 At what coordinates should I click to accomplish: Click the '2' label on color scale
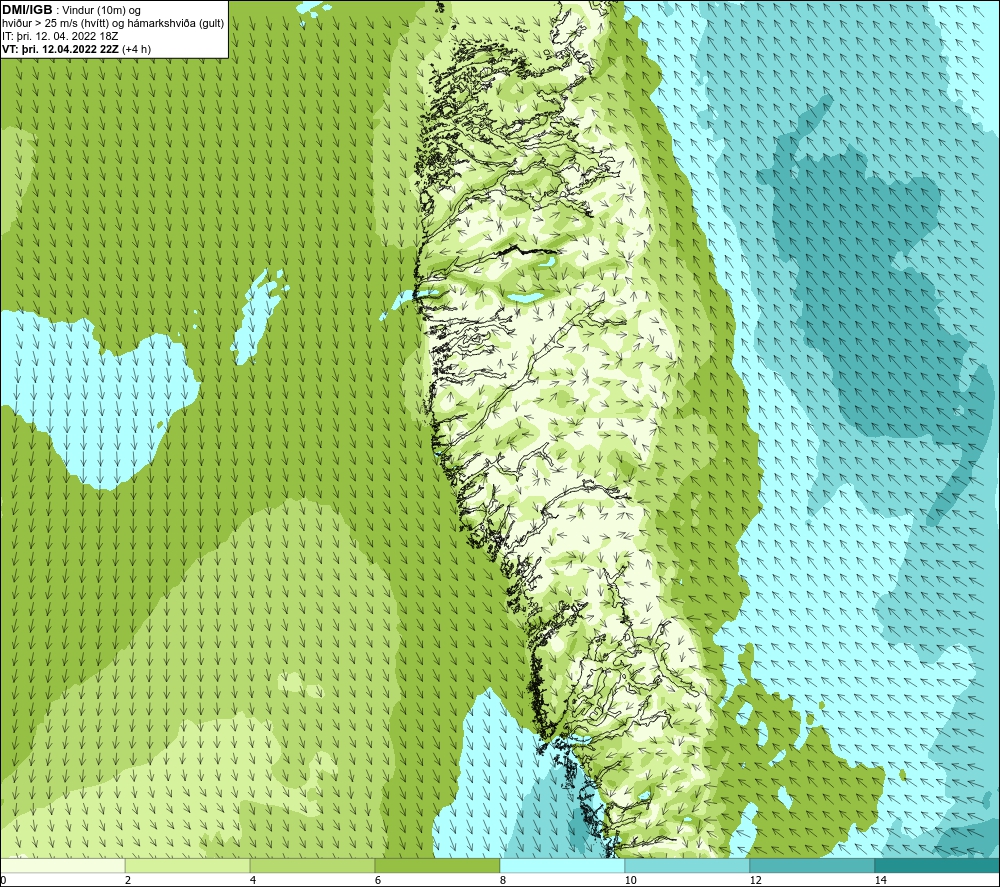coord(128,880)
